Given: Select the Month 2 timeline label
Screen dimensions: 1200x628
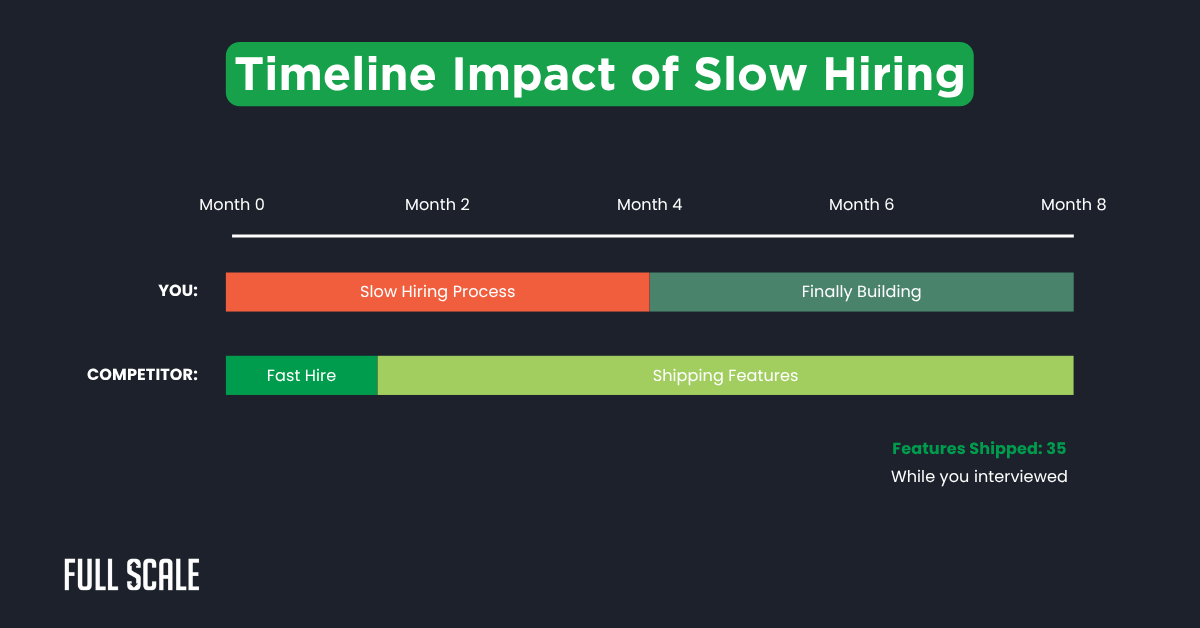Looking at the screenshot, I should coord(437,204).
